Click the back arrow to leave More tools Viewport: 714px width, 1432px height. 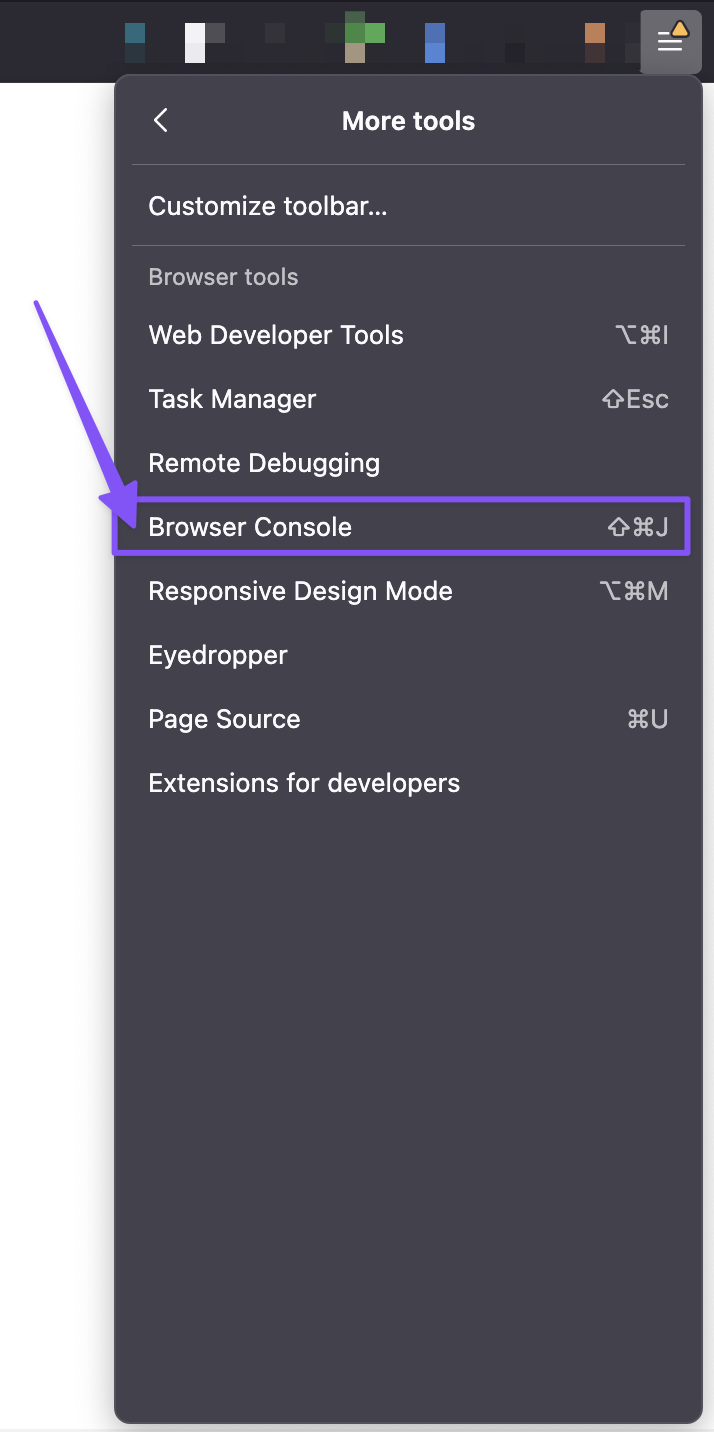[x=160, y=120]
